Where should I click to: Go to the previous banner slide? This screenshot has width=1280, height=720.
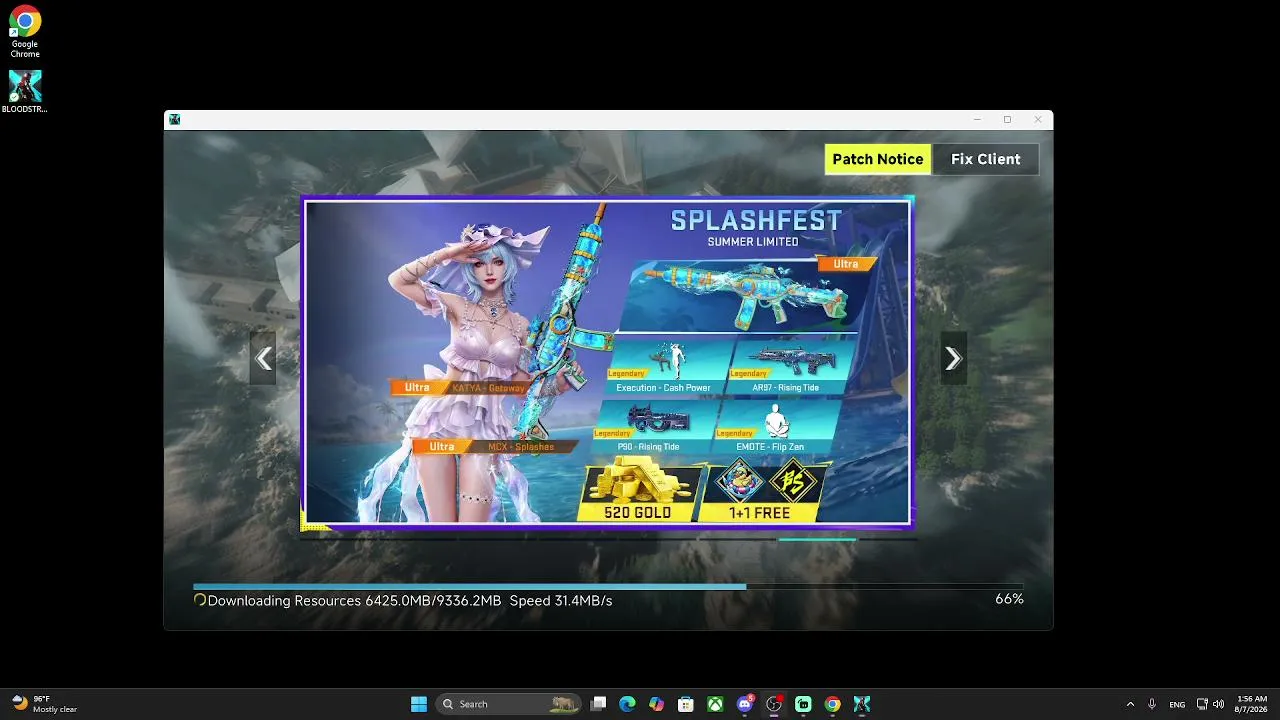(x=263, y=359)
